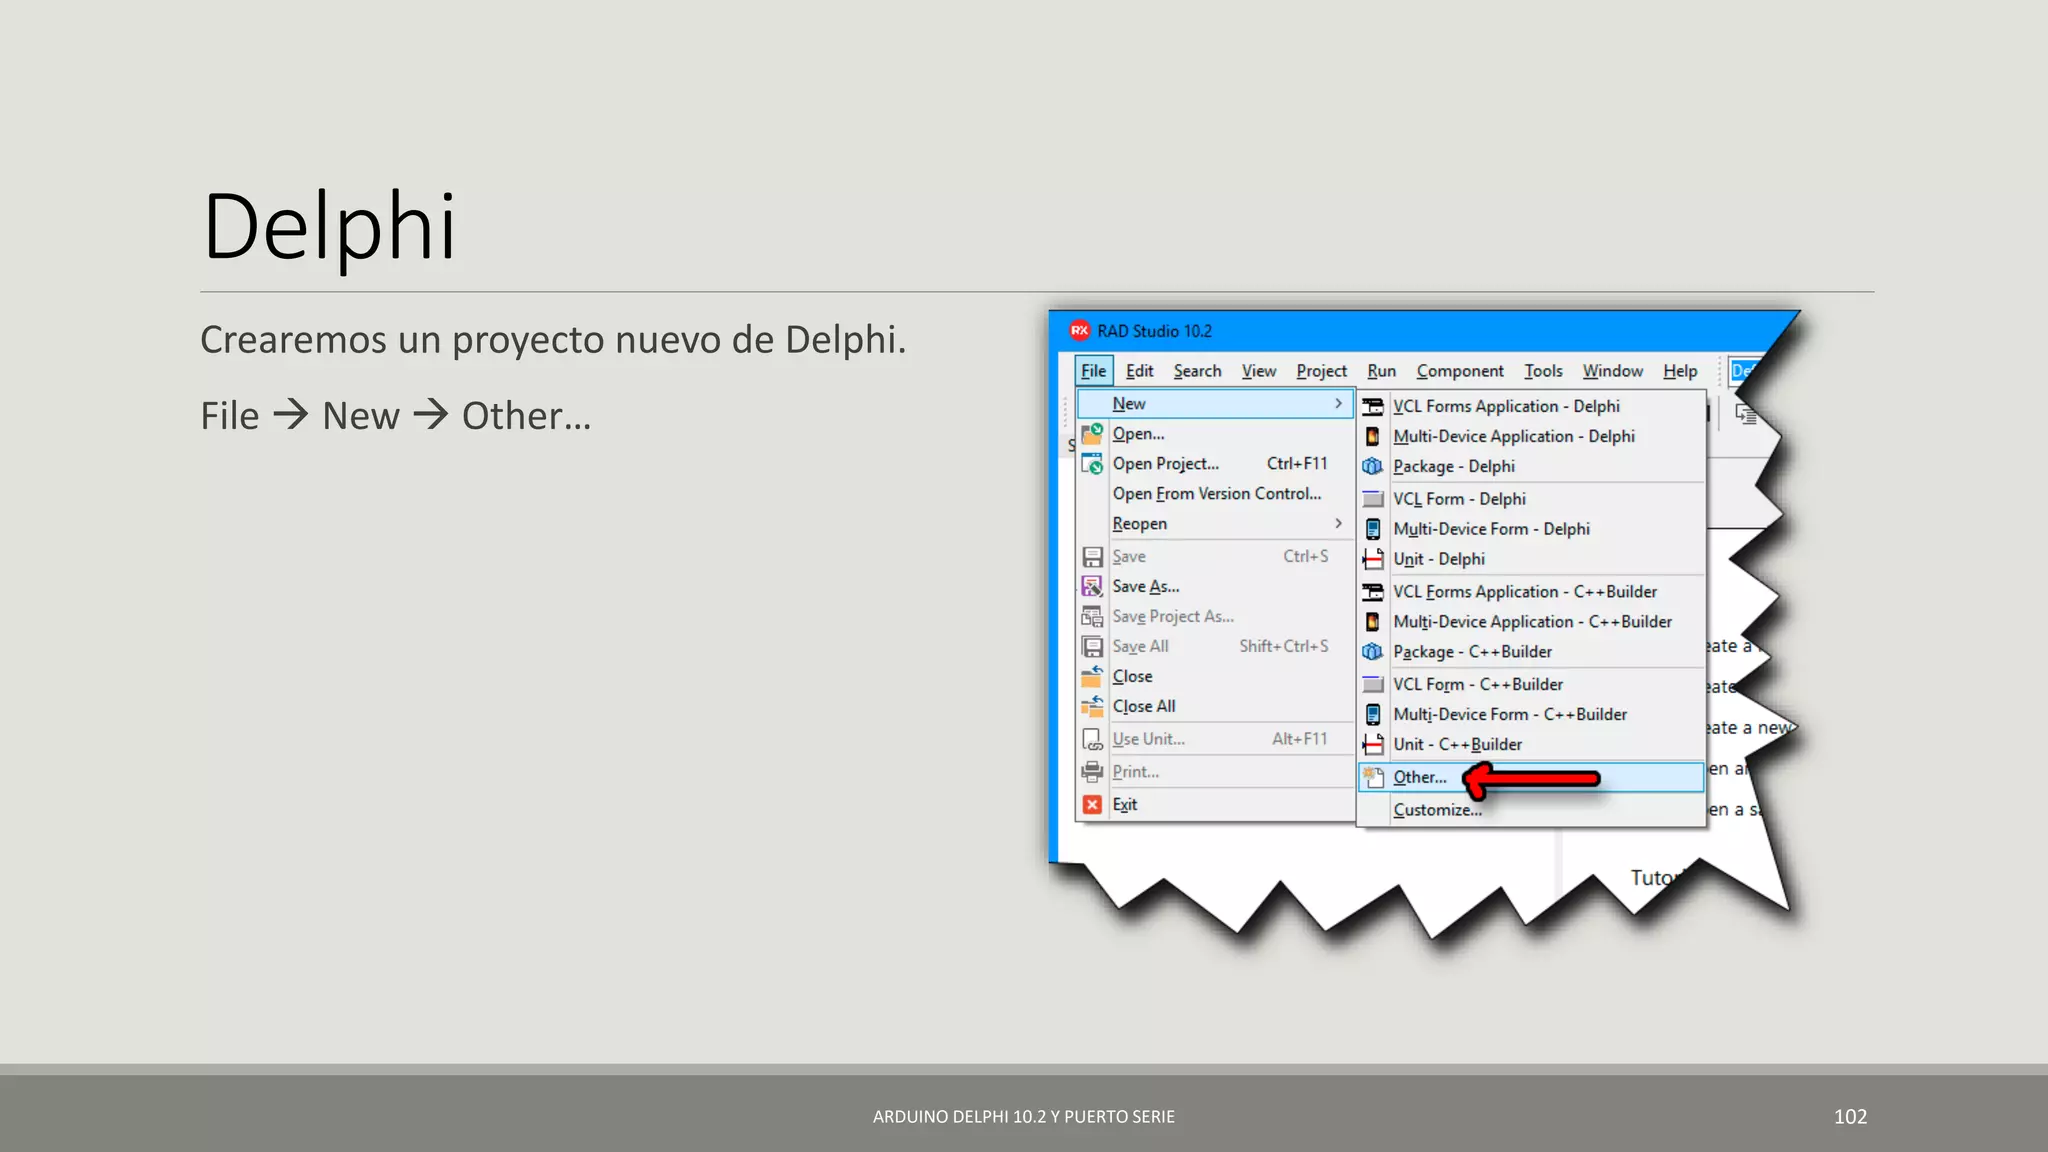2048x1152 pixels.
Task: Click the Save disk icon
Action: tap(1092, 557)
